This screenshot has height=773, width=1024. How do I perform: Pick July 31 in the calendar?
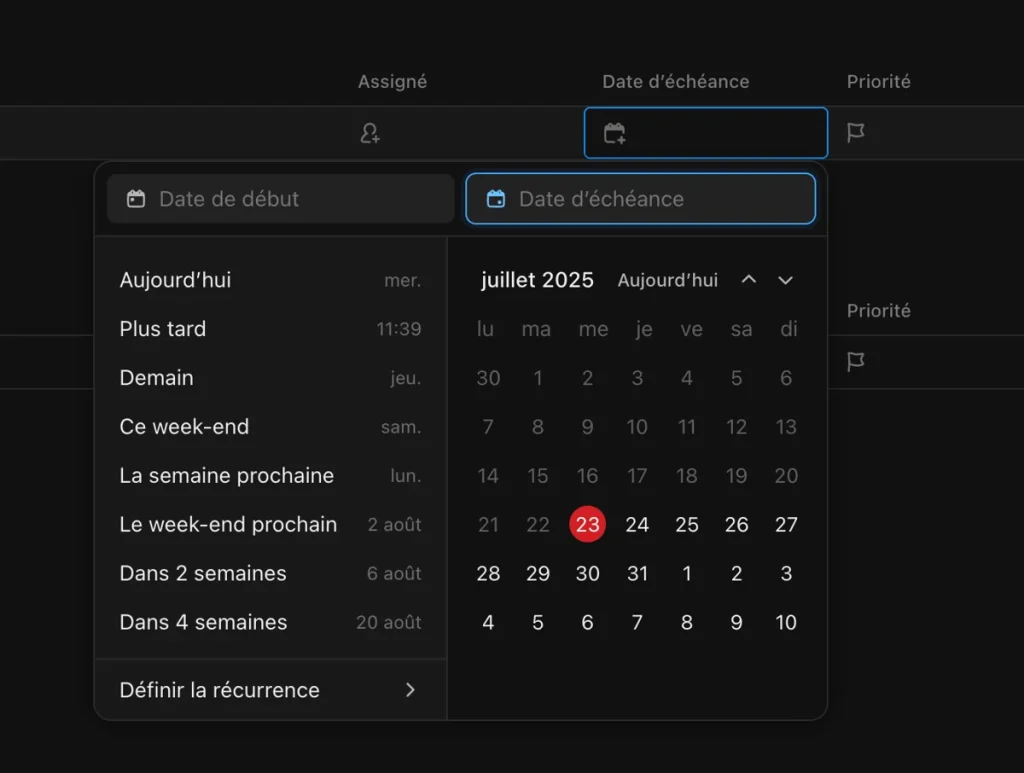[637, 574]
